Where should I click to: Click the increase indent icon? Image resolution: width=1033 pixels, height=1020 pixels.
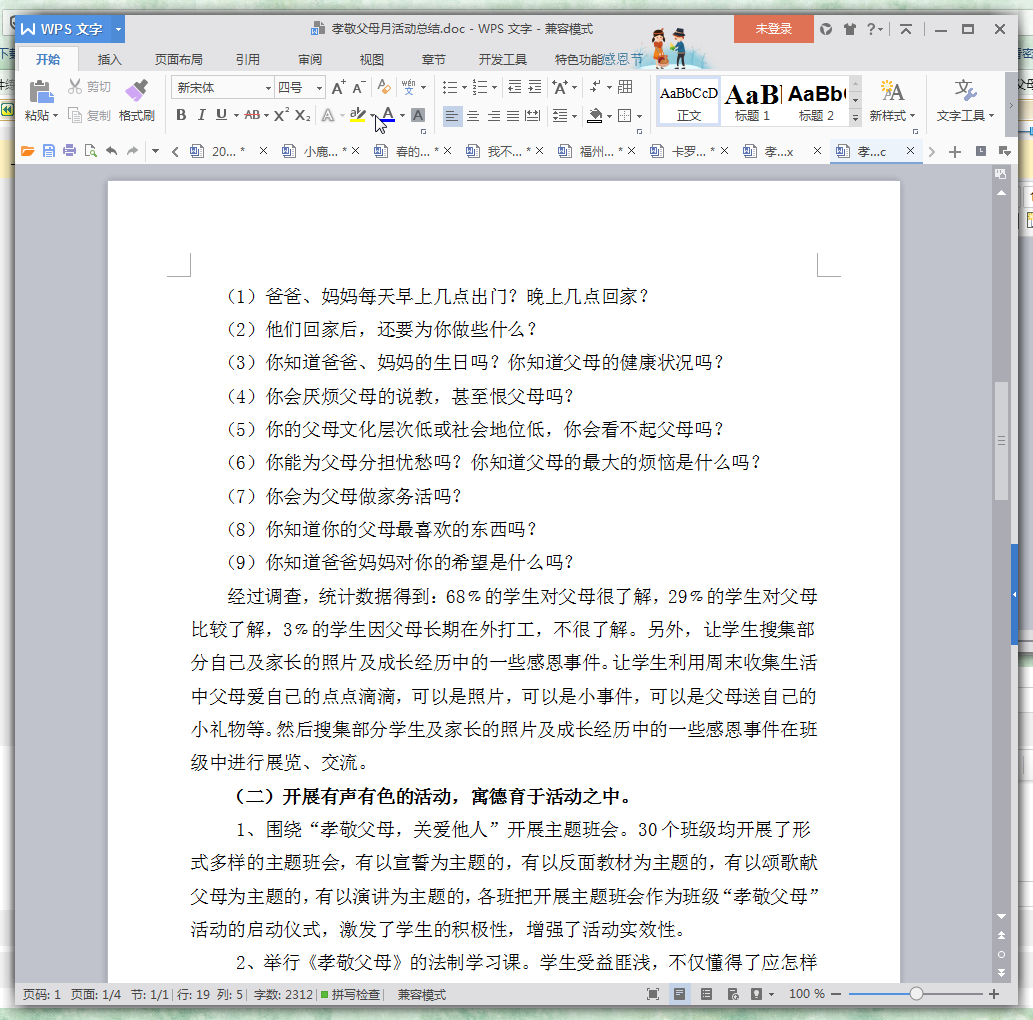535,87
